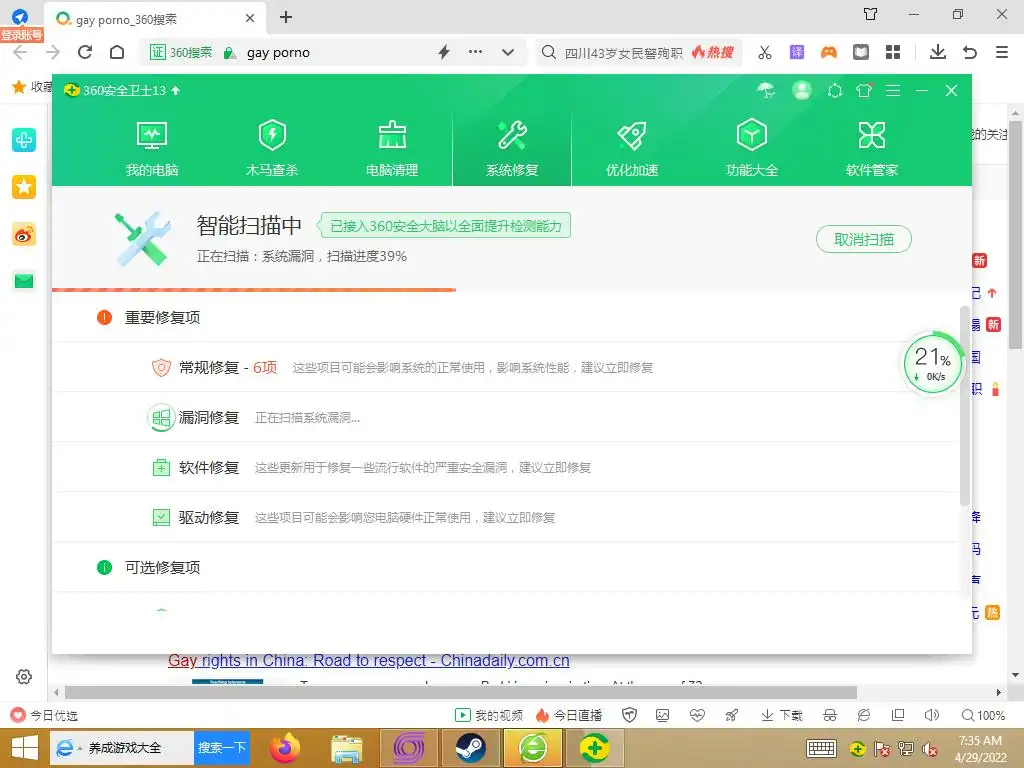Click the skin shirt icon in 360 title bar
This screenshot has height=768, width=1024.
864,91
